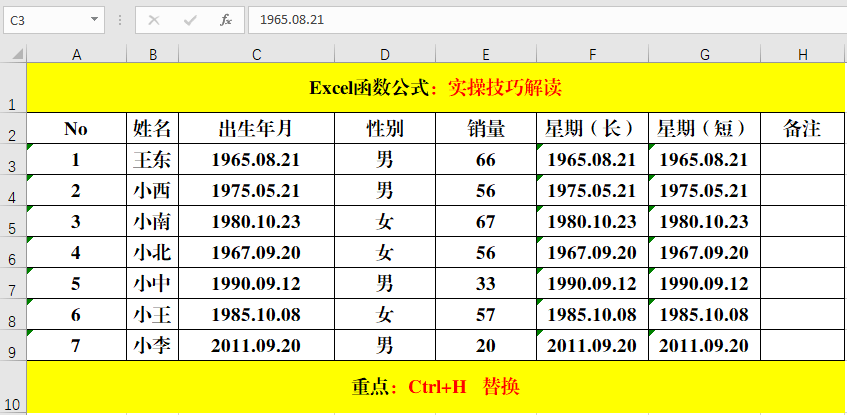Click into the formula bar showing 1965.08.21
The height and width of the screenshot is (415, 847).
pos(540,20)
